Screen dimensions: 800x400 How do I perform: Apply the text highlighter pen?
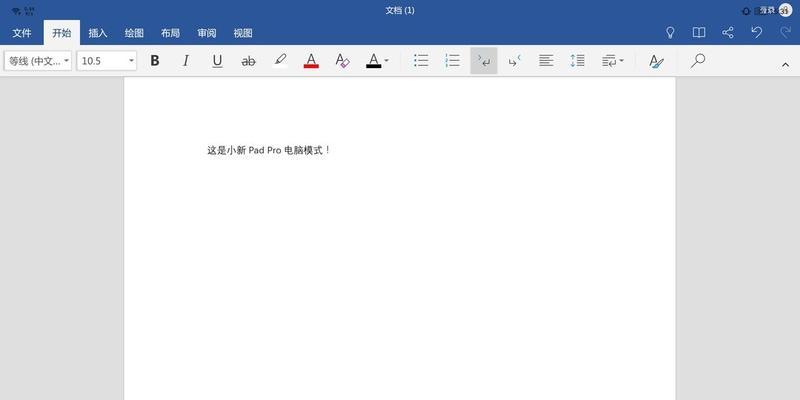pos(280,61)
